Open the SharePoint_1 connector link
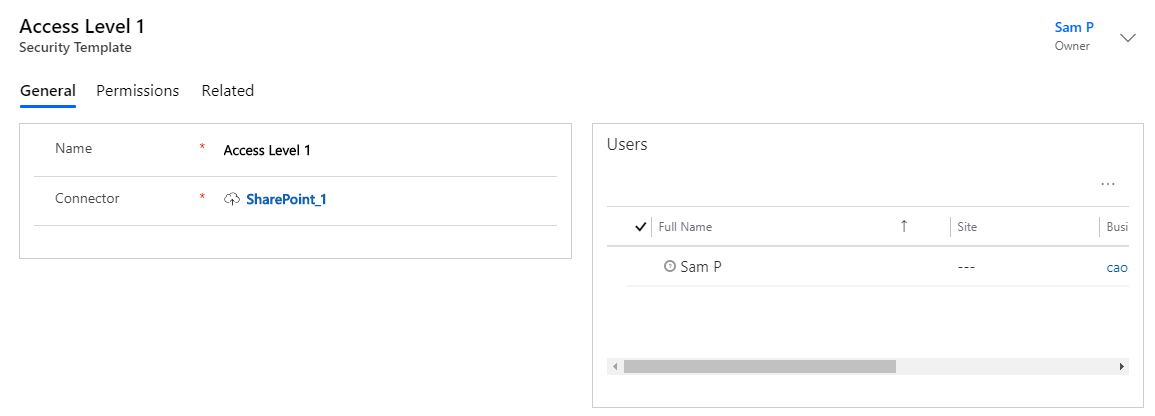This screenshot has width=1155, height=416. [287, 199]
